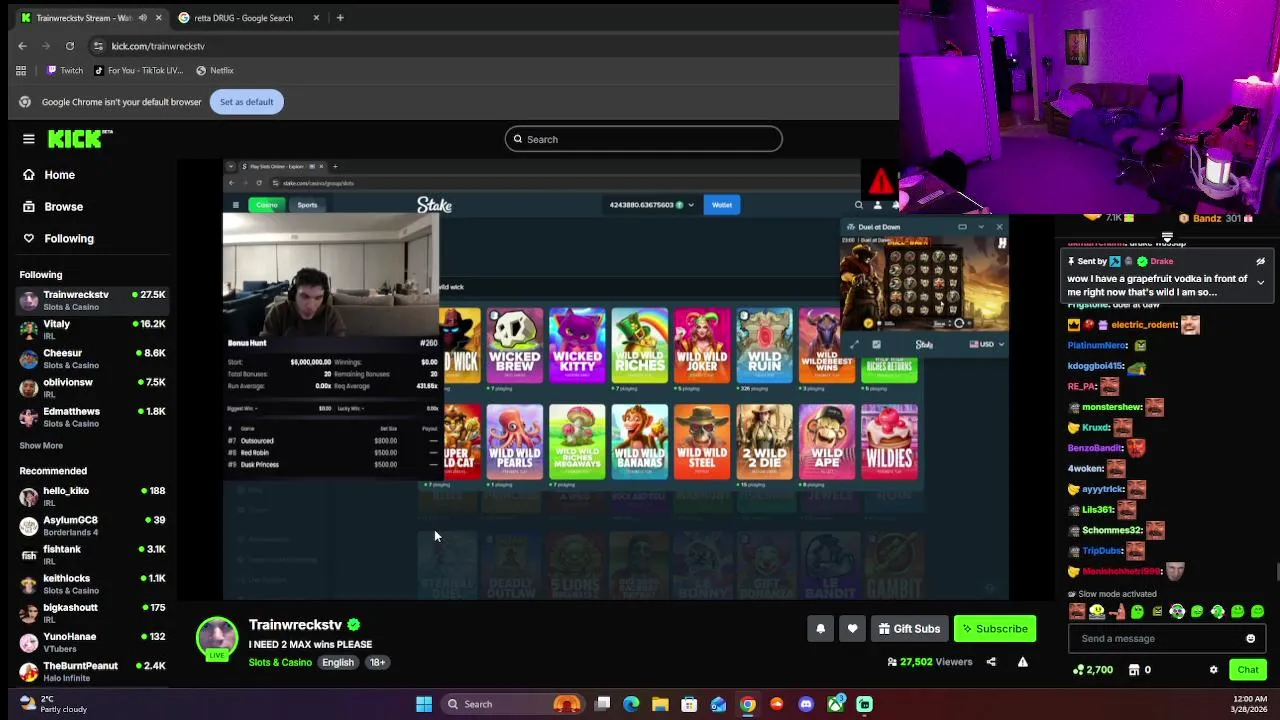Toggle the heart follow button
Viewport: 1280px width, 720px height.
852,629
